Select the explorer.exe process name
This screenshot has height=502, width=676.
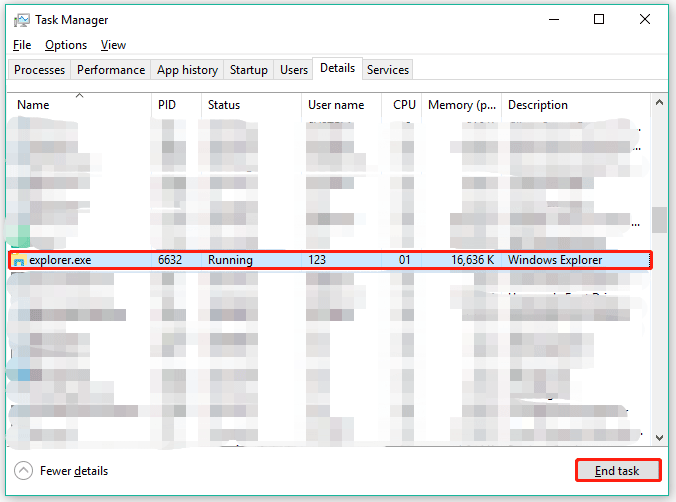[60, 260]
